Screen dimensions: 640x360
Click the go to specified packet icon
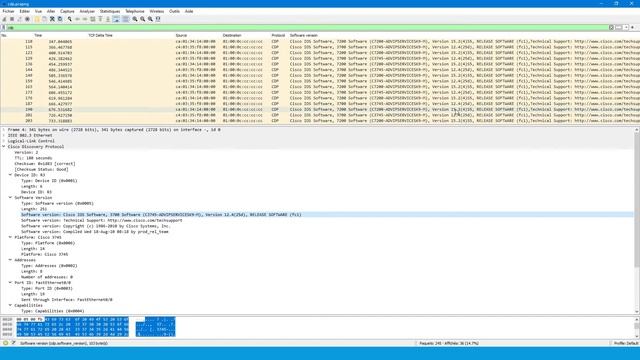93,19
